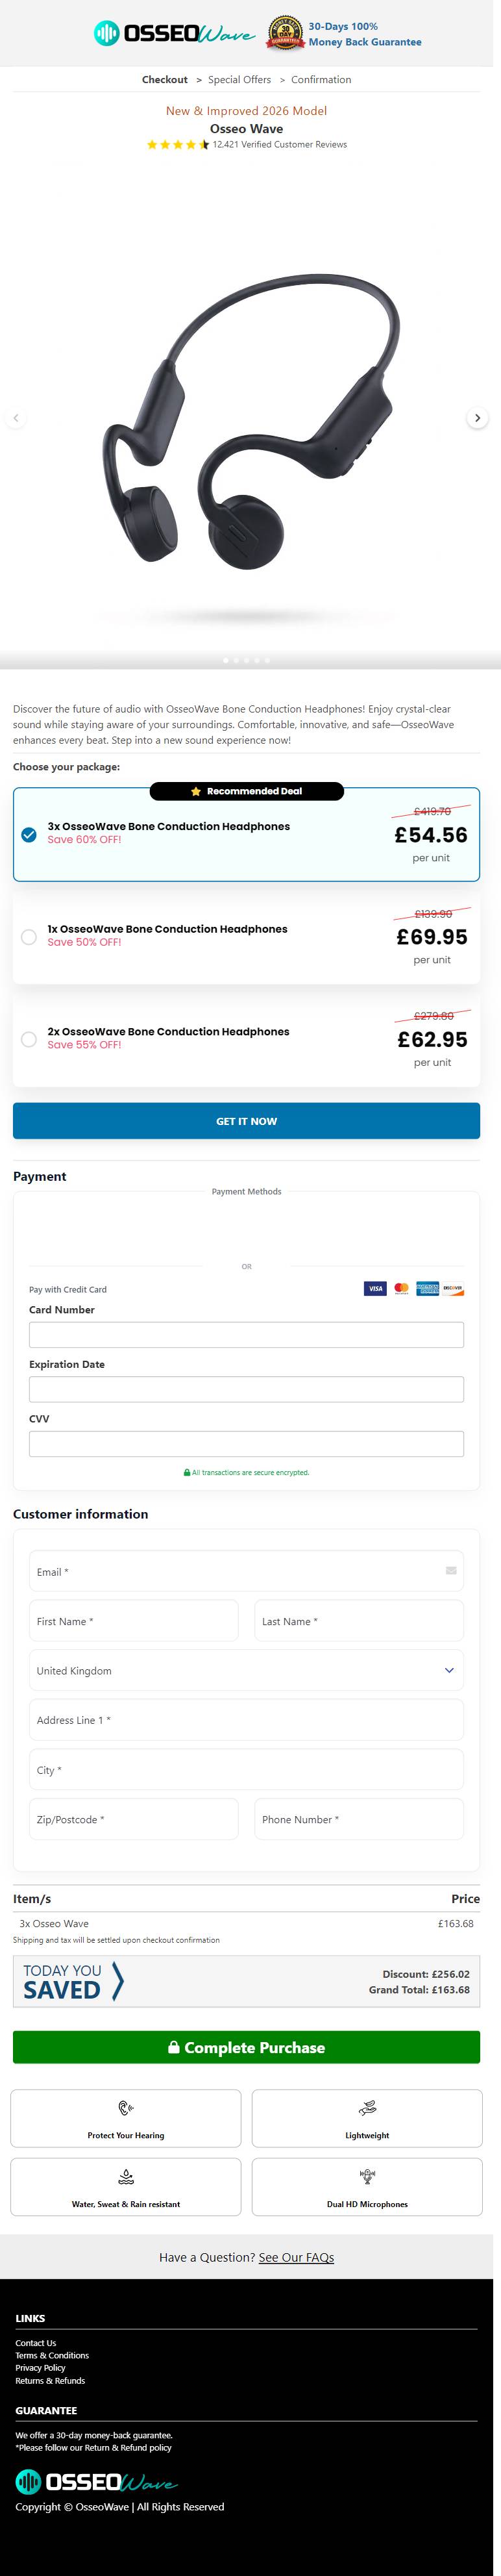501x2576 pixels.
Task: Click the Lightweight feather icon
Action: point(367,2108)
